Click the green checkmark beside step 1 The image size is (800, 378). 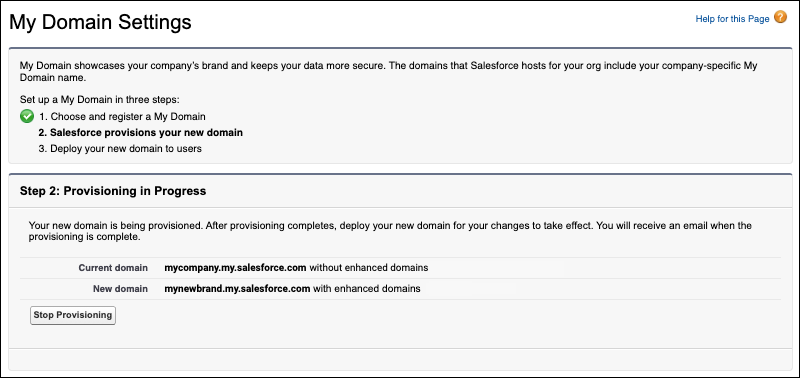pos(27,116)
